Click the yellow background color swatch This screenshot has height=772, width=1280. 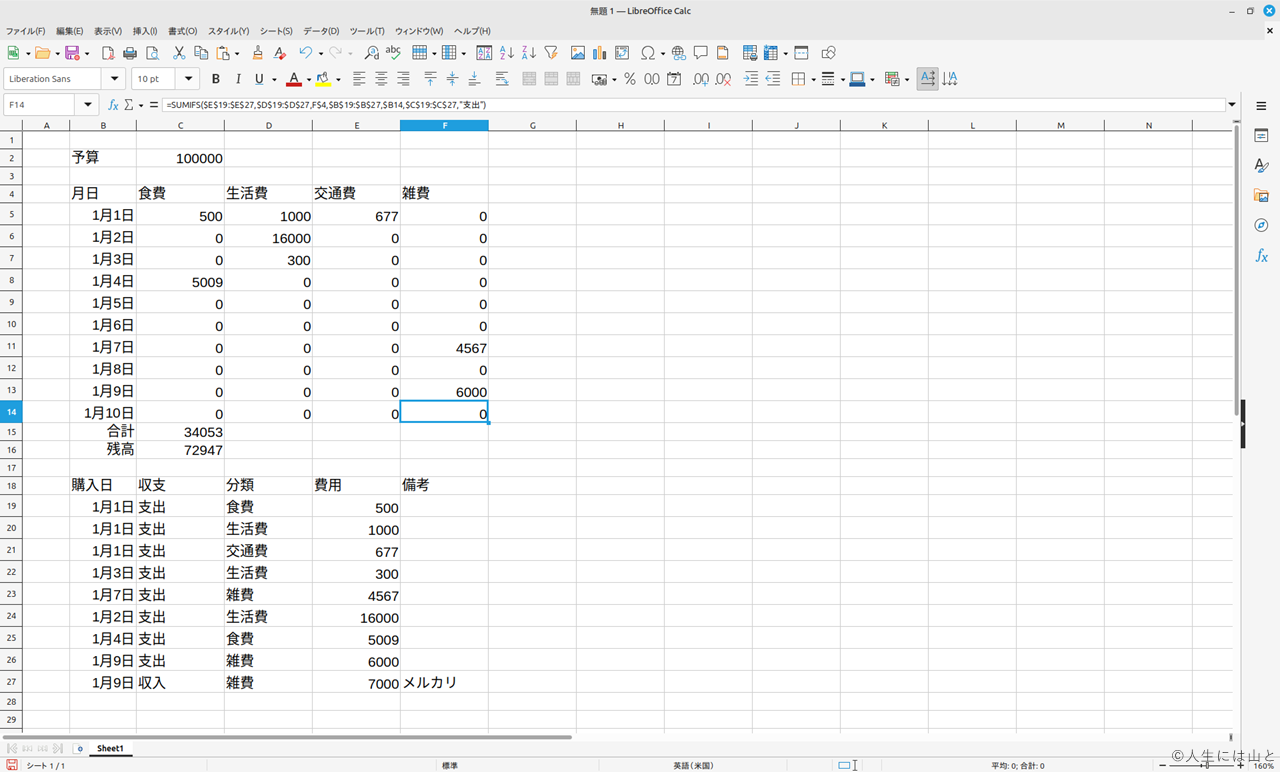coord(324,79)
